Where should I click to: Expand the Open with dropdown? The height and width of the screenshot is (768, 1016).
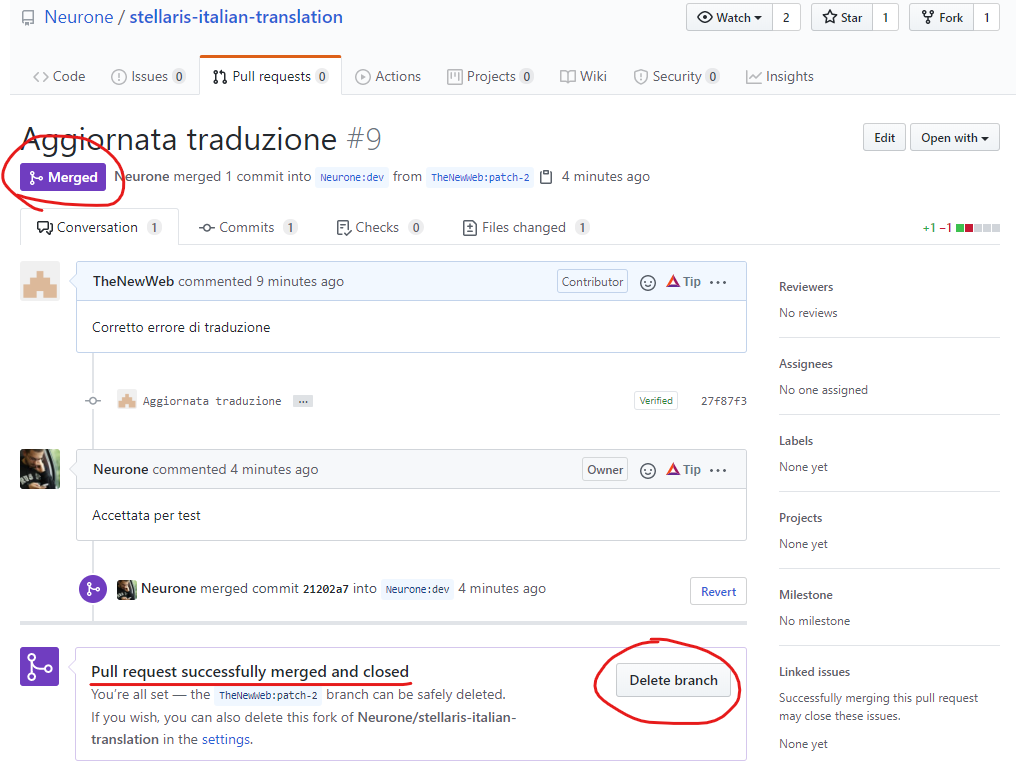tap(954, 137)
